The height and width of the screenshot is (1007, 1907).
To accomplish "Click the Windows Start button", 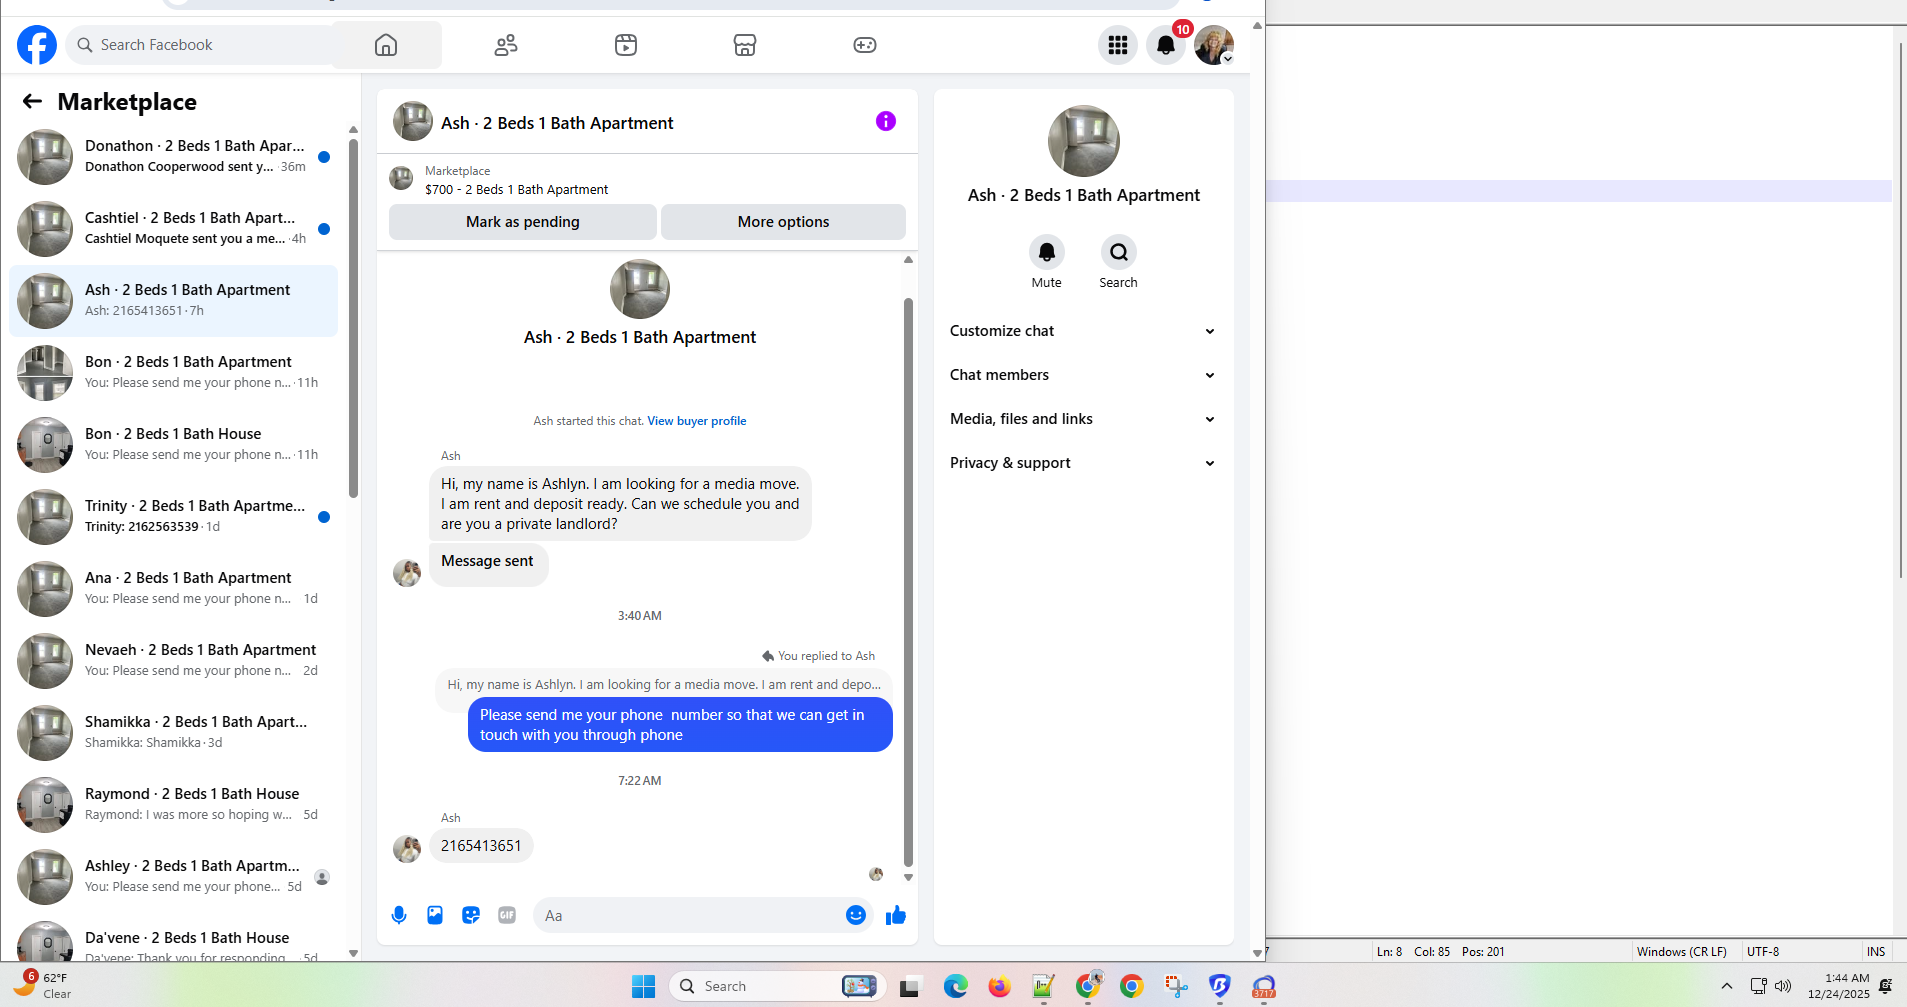I will point(644,987).
